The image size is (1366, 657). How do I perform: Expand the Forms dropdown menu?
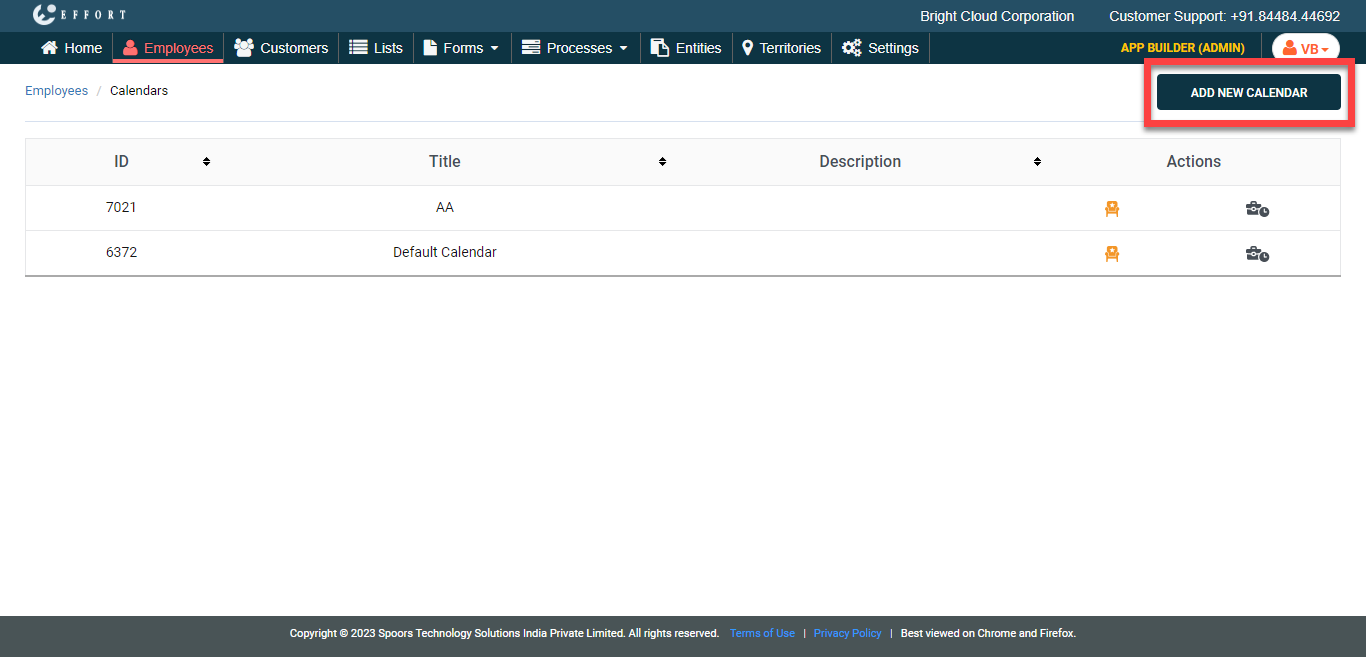[461, 48]
